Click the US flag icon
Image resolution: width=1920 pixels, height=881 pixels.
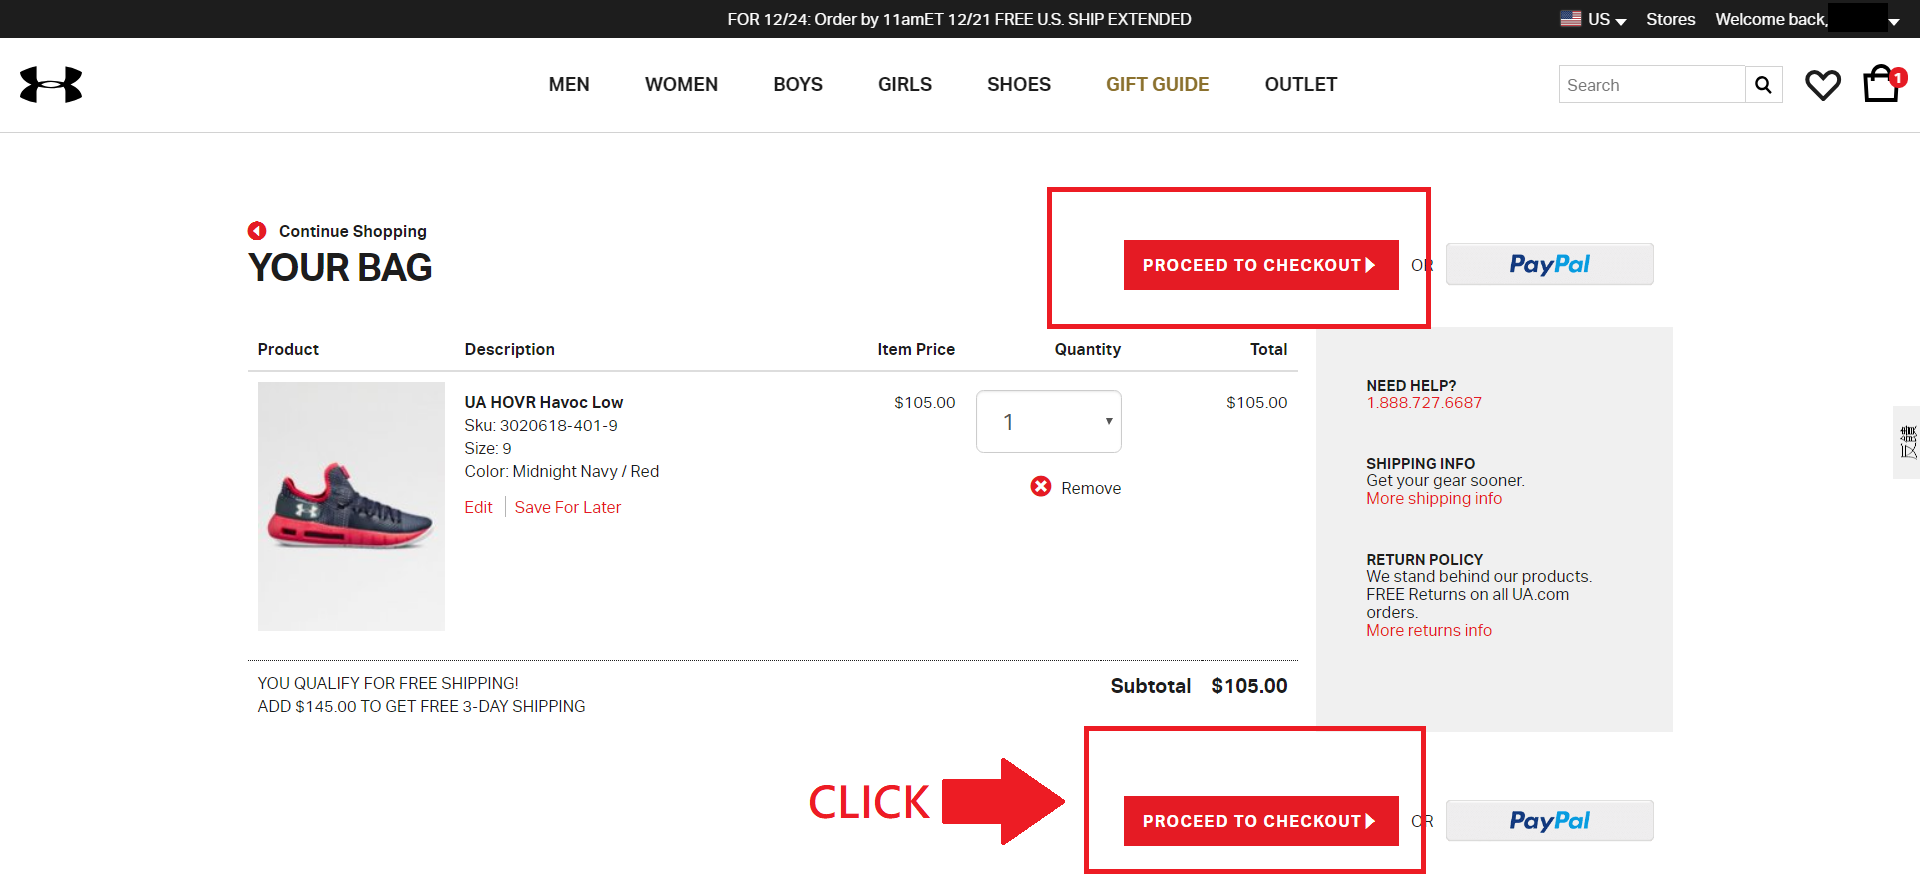(1571, 19)
